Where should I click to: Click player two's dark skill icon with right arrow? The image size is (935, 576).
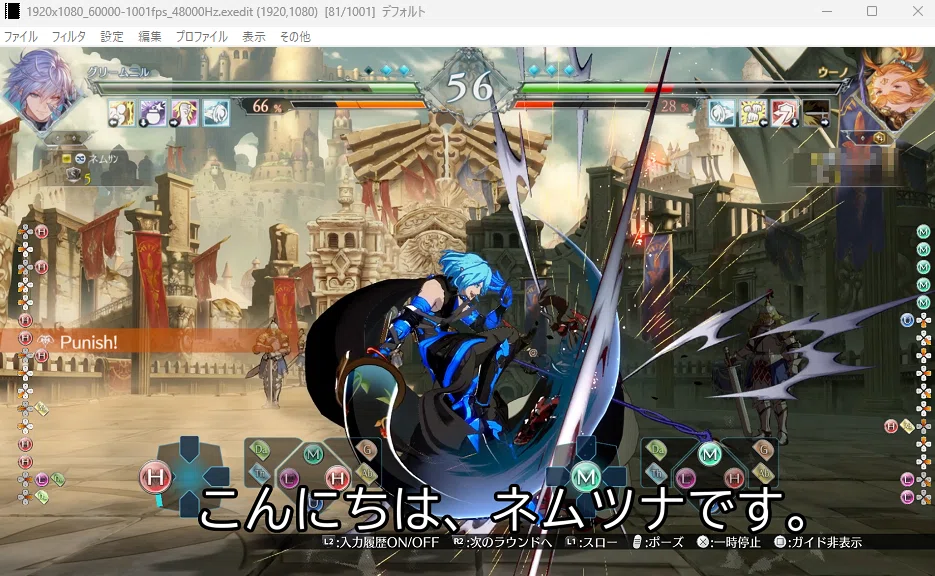[816, 113]
